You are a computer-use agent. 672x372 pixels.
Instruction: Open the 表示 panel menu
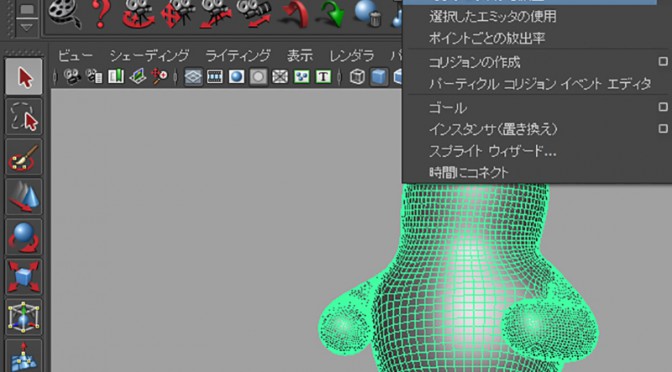pyautogui.click(x=300, y=55)
